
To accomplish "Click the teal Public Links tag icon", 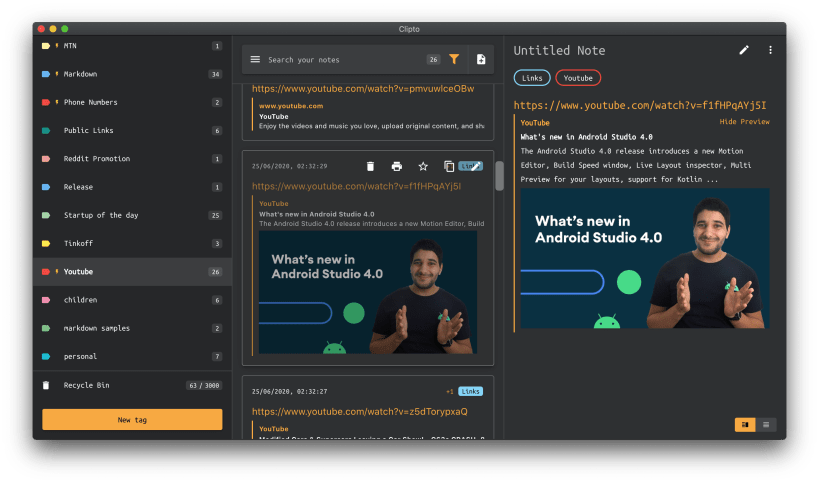I will [x=46, y=131].
